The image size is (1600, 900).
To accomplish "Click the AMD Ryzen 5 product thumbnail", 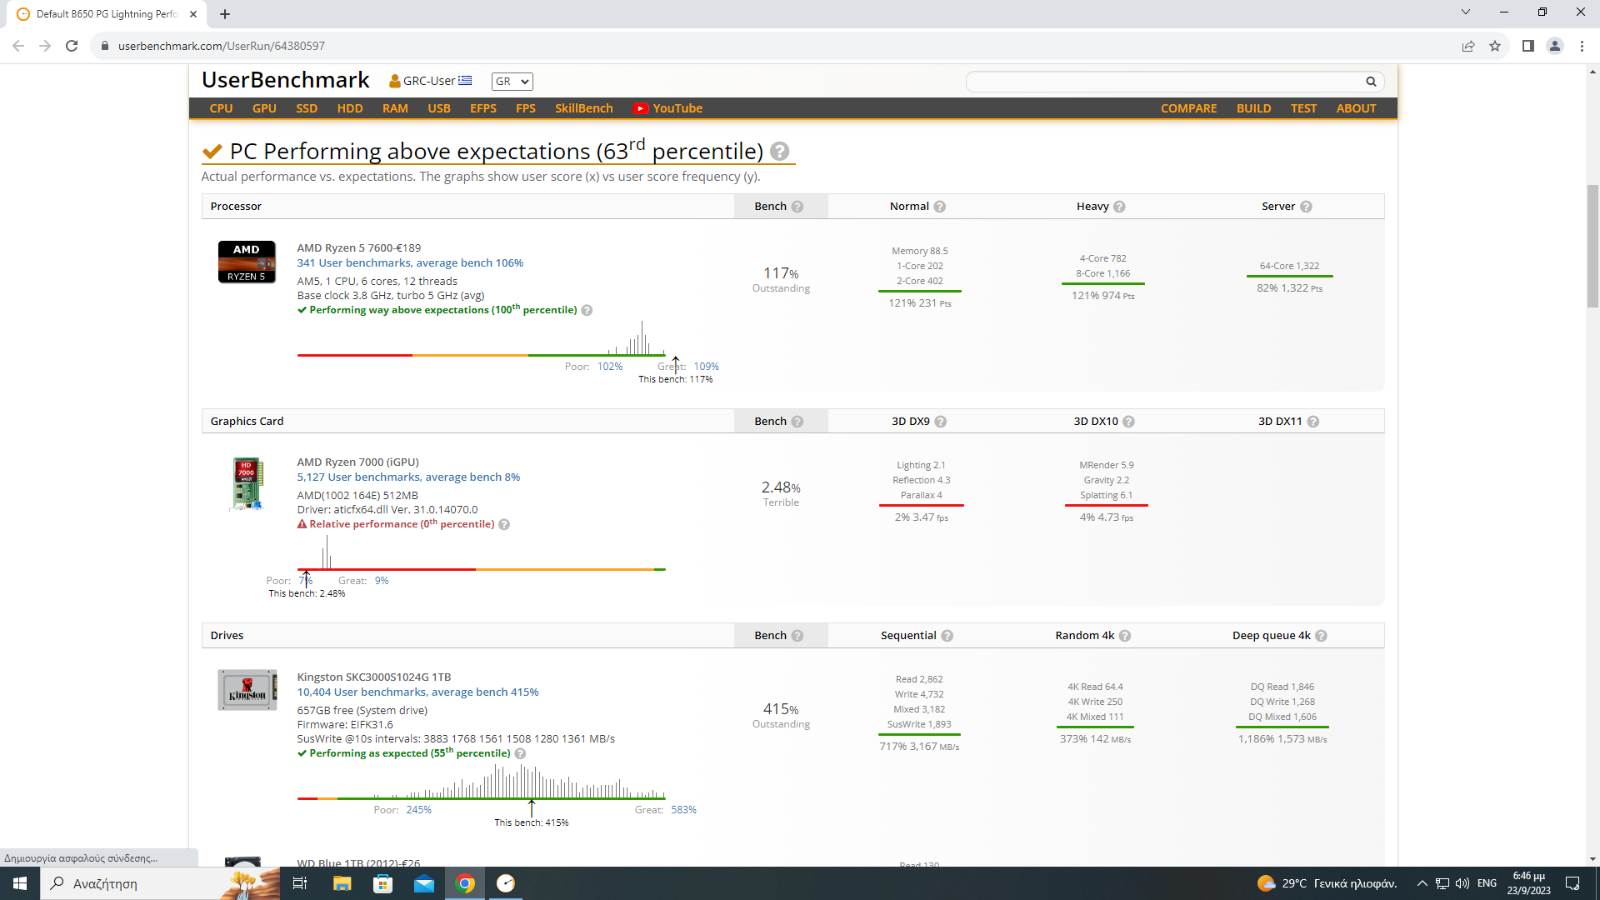I will [x=247, y=262].
